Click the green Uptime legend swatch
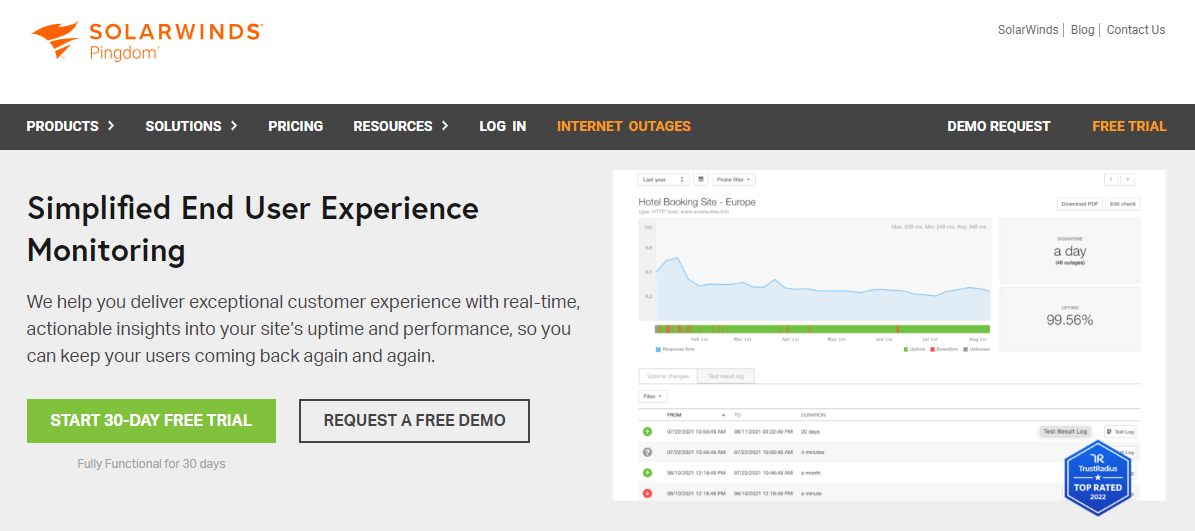 pyautogui.click(x=906, y=349)
